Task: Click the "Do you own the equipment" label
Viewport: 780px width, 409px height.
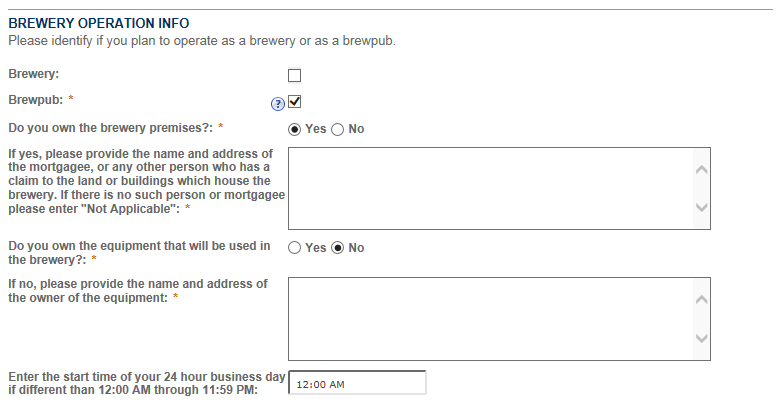Action: tap(138, 252)
